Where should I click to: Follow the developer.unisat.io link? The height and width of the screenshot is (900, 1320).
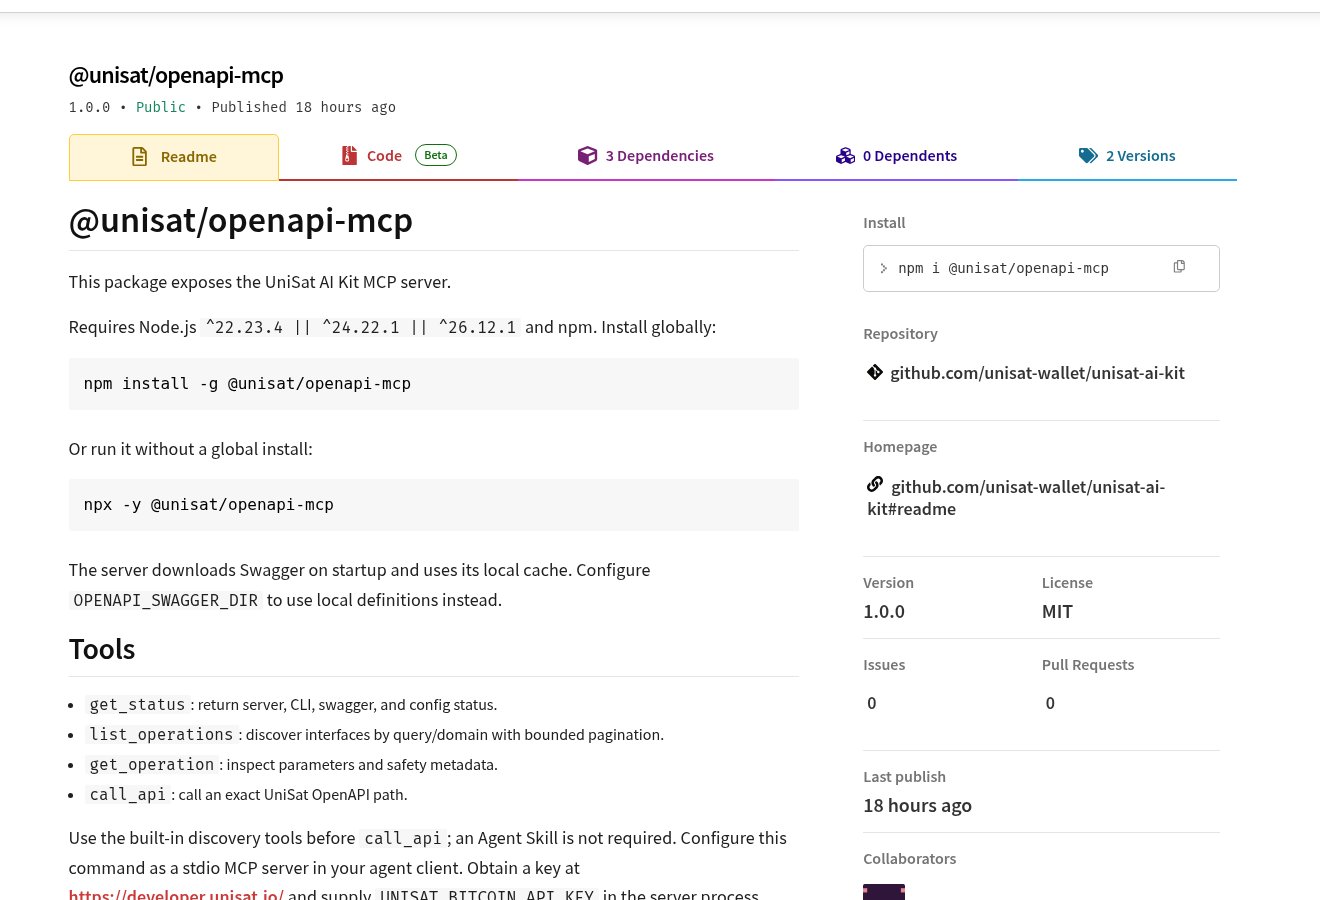click(x=176, y=894)
